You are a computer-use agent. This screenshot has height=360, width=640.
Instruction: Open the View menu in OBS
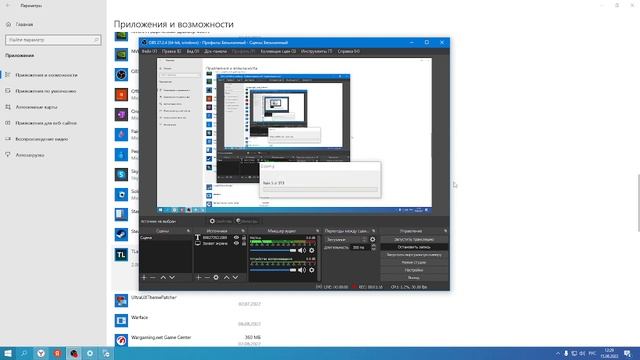click(193, 51)
